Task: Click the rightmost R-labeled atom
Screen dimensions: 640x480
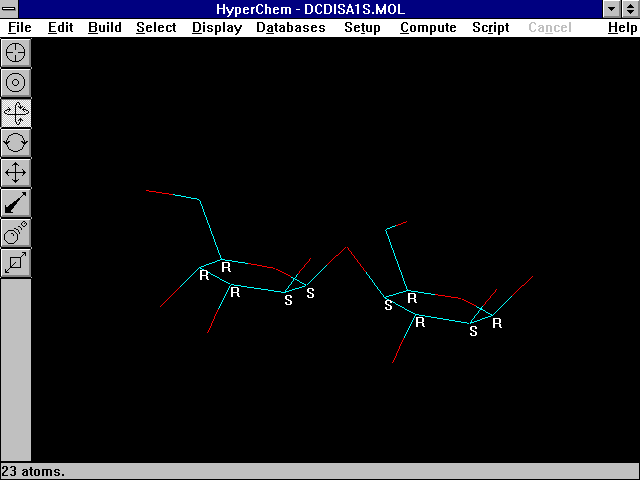Action: coord(496,323)
